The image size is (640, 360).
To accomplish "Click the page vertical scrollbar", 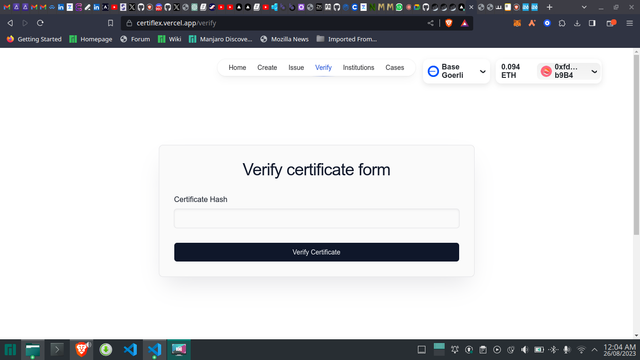I will coord(636,145).
